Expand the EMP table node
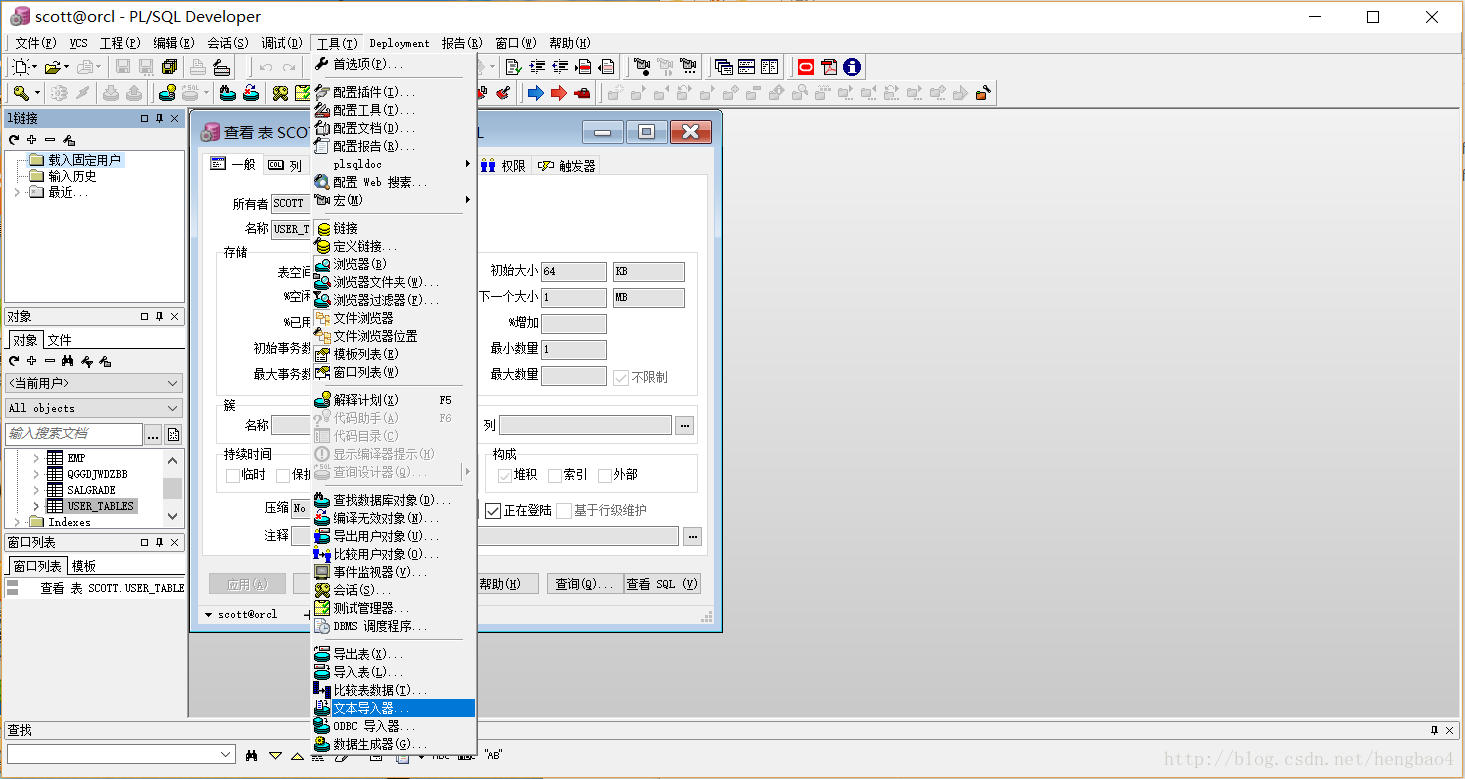Viewport: 1465px width, 779px height. pos(36,458)
